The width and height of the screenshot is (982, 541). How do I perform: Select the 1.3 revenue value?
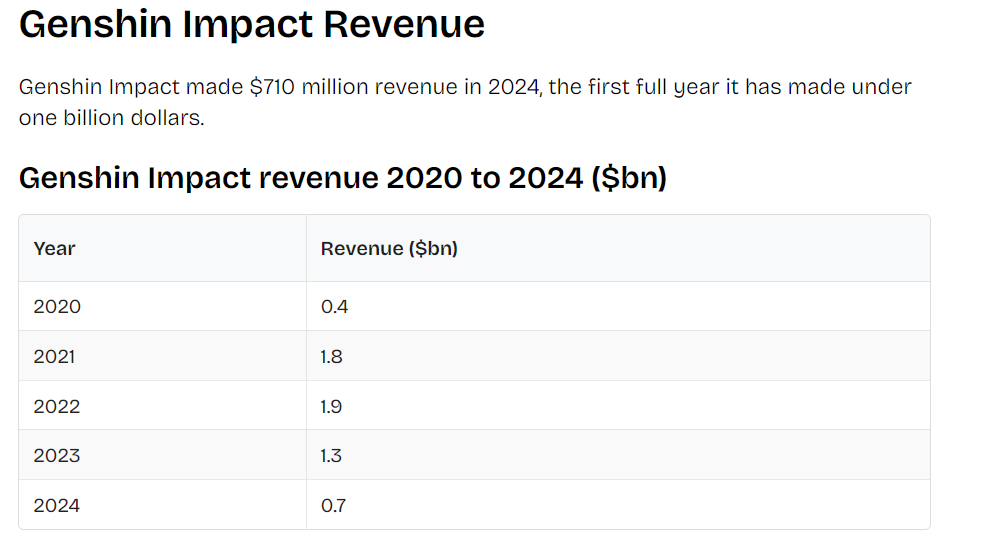[331, 456]
